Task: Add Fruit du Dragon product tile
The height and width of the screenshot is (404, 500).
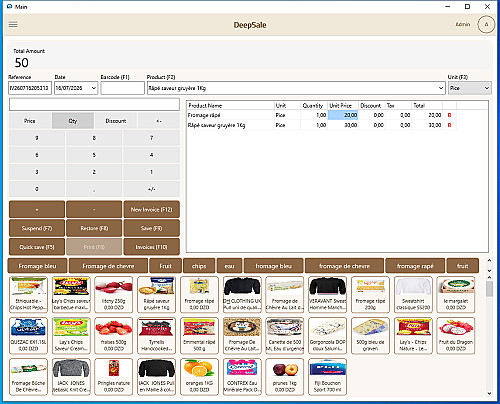Action: point(456,336)
